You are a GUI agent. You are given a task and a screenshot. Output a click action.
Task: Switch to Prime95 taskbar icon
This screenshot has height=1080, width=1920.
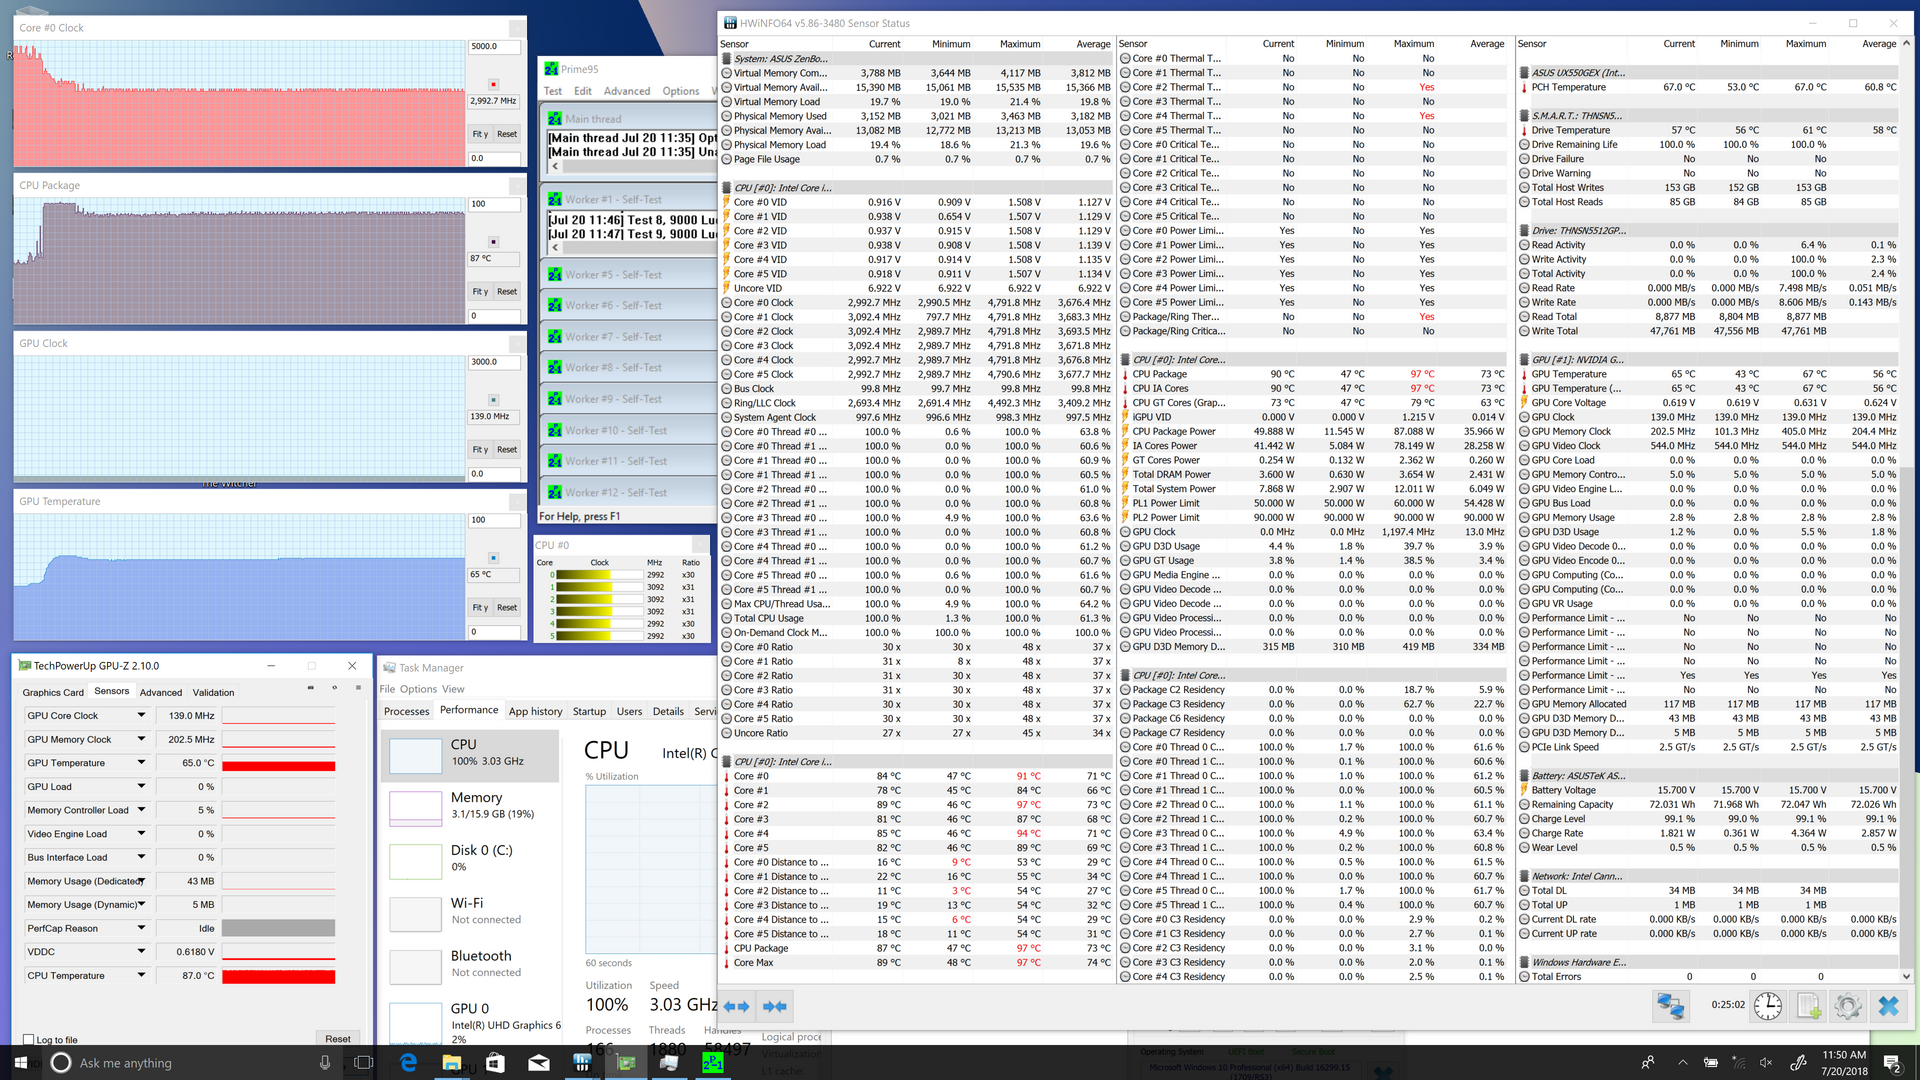pyautogui.click(x=713, y=1063)
